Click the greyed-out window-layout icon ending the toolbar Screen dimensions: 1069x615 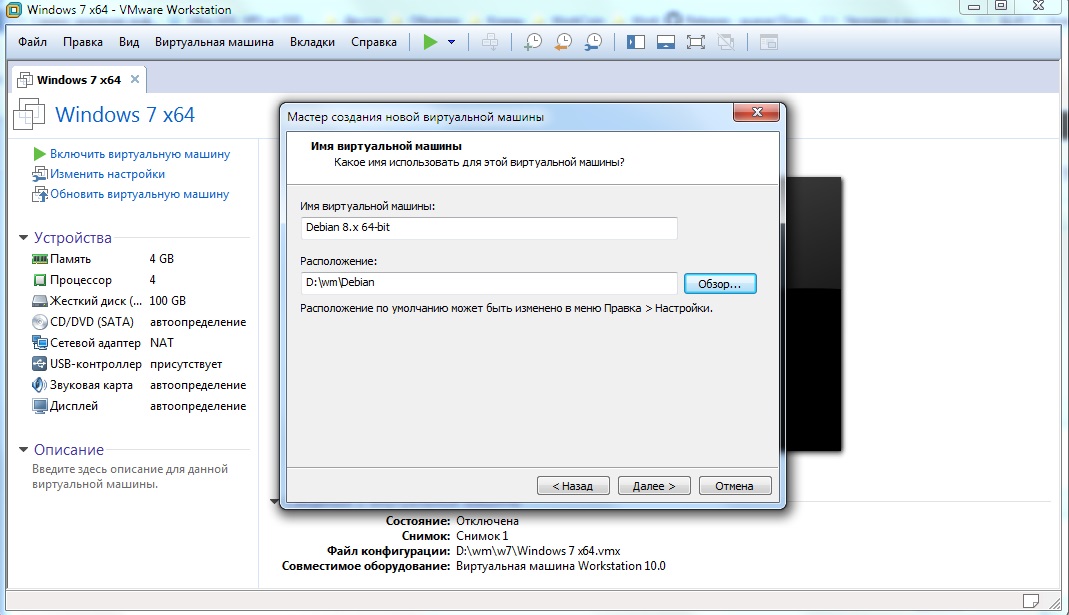pyautogui.click(x=769, y=42)
